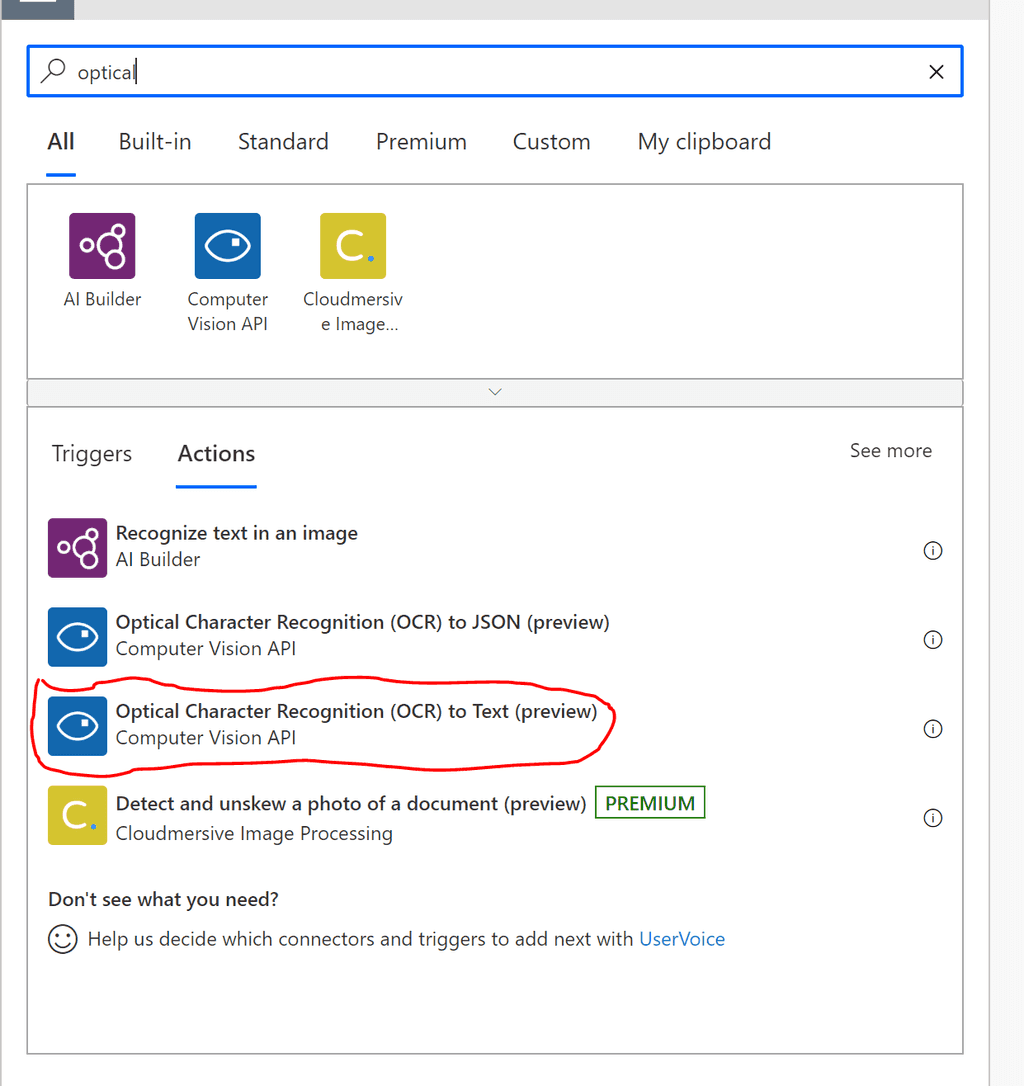Show info for Recognize text in an image

point(933,551)
